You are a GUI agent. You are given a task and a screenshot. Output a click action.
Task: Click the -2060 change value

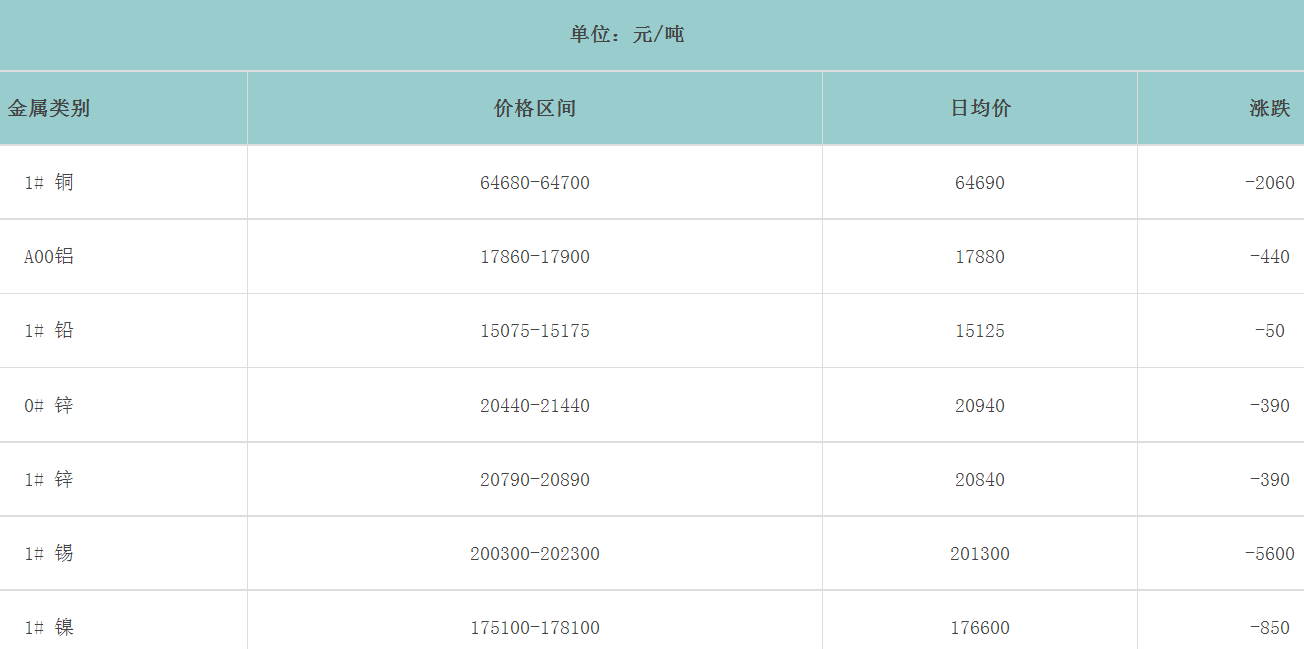(1269, 183)
